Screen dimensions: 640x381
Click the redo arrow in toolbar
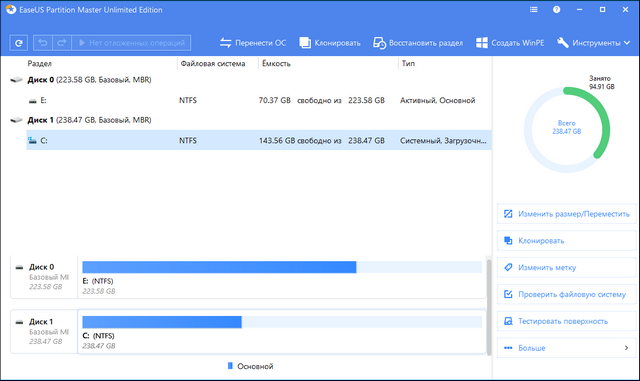tap(62, 43)
